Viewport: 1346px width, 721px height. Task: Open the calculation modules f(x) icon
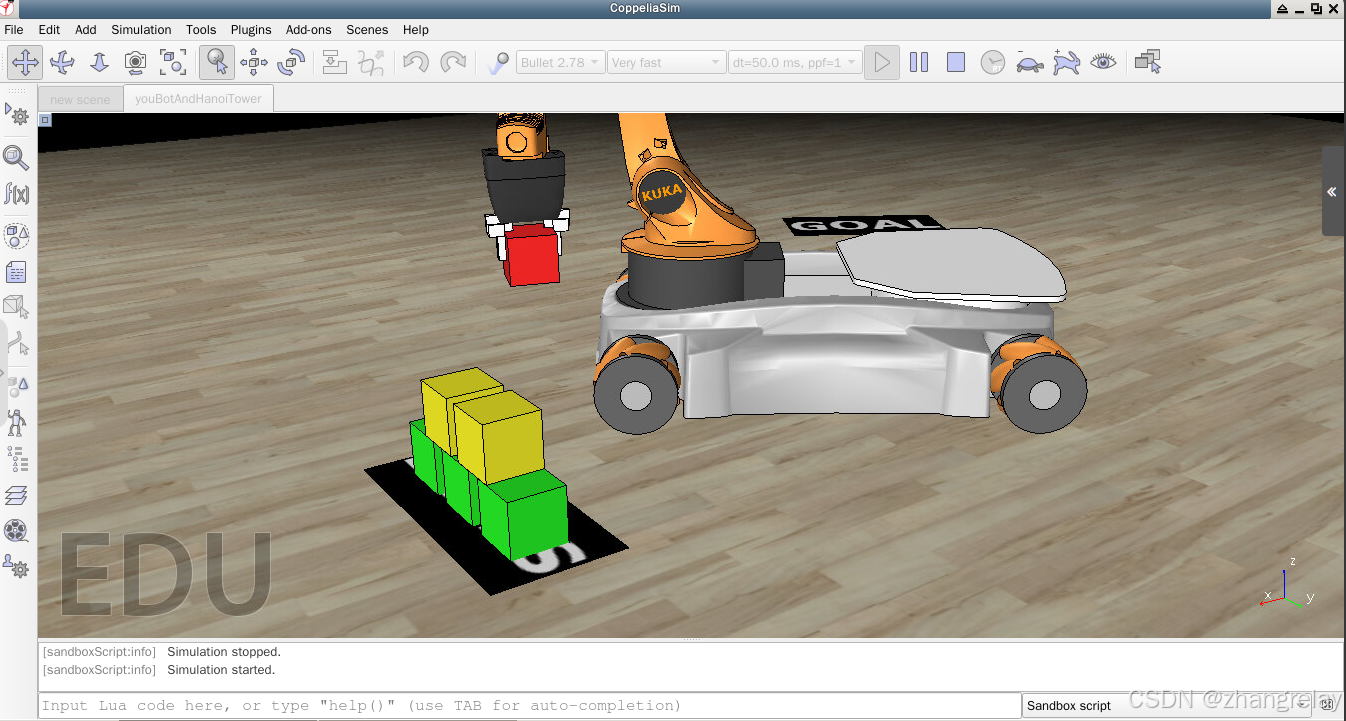17,193
